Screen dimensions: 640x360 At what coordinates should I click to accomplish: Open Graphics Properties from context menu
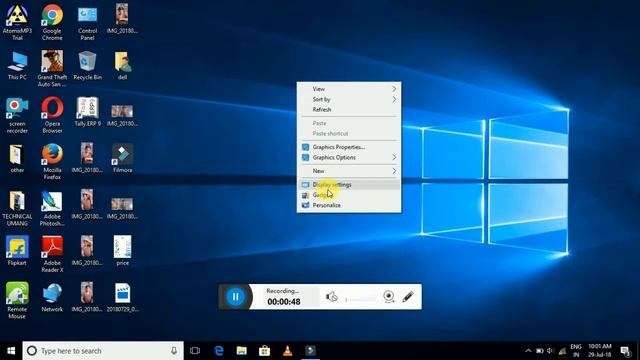click(349, 147)
